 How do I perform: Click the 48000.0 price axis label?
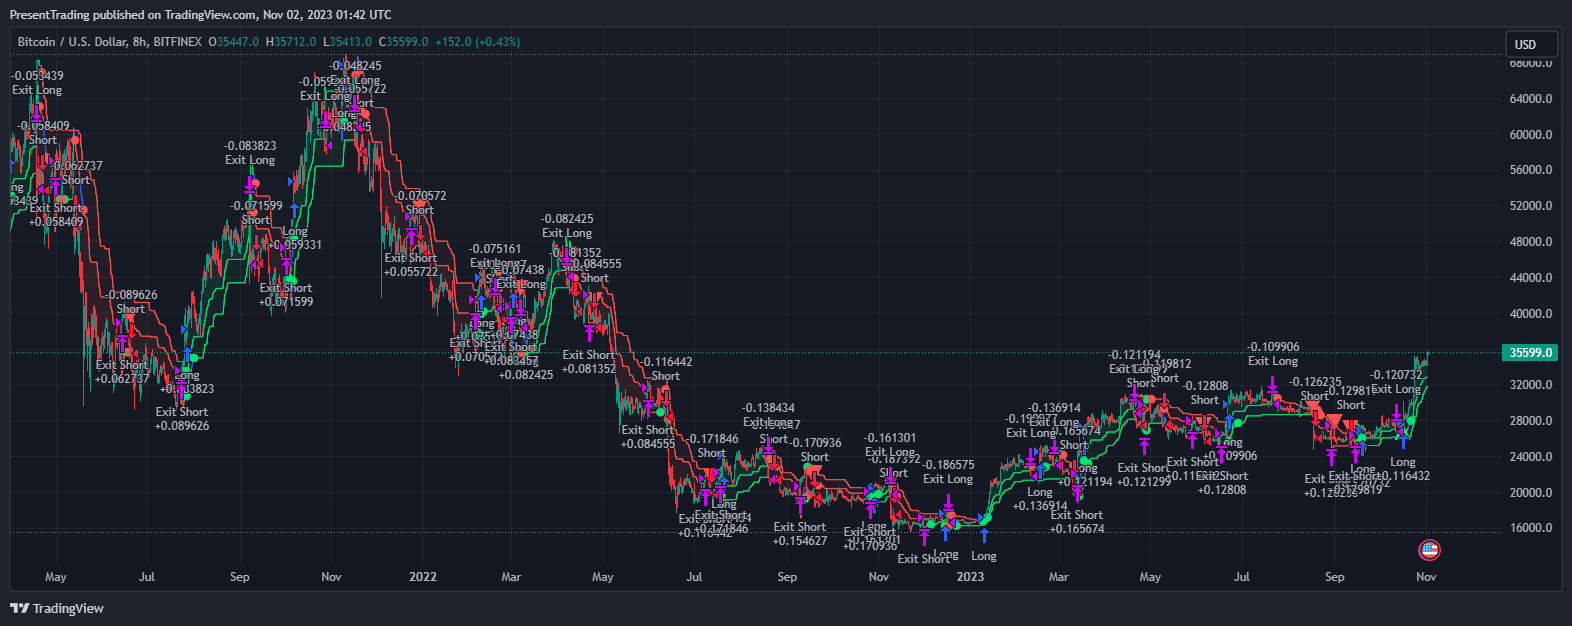1530,242
